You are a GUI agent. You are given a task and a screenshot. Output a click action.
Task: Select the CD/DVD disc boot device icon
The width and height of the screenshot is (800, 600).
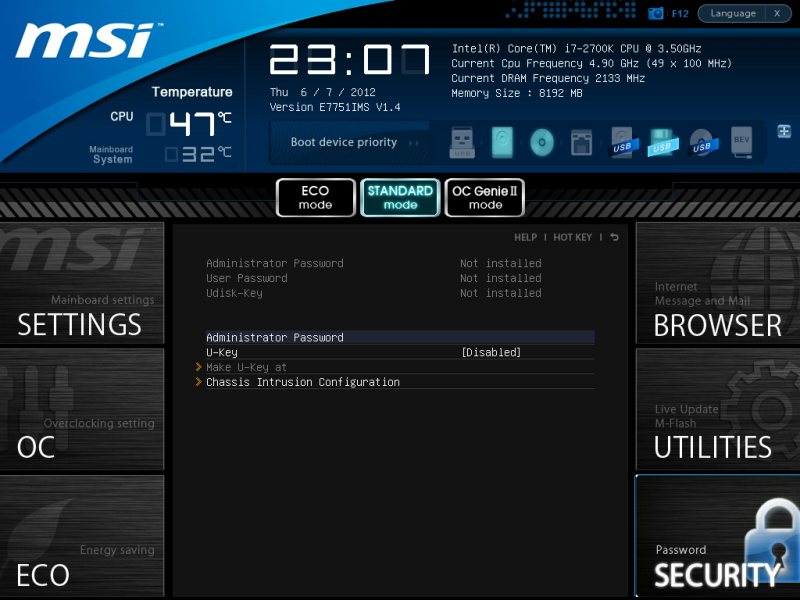click(542, 142)
